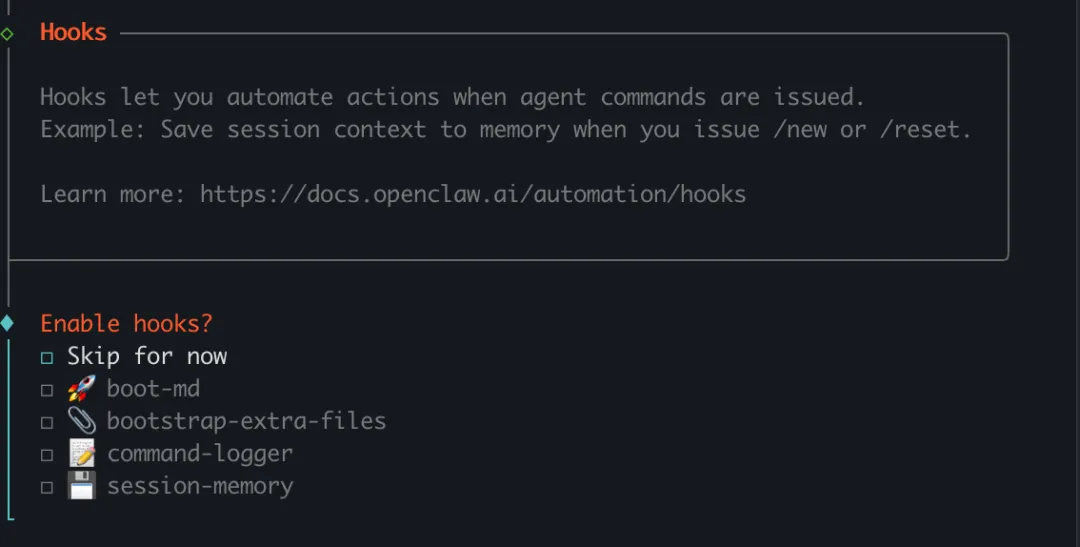Select the command-logger option text
Screen dimensions: 1080x547
coord(200,454)
